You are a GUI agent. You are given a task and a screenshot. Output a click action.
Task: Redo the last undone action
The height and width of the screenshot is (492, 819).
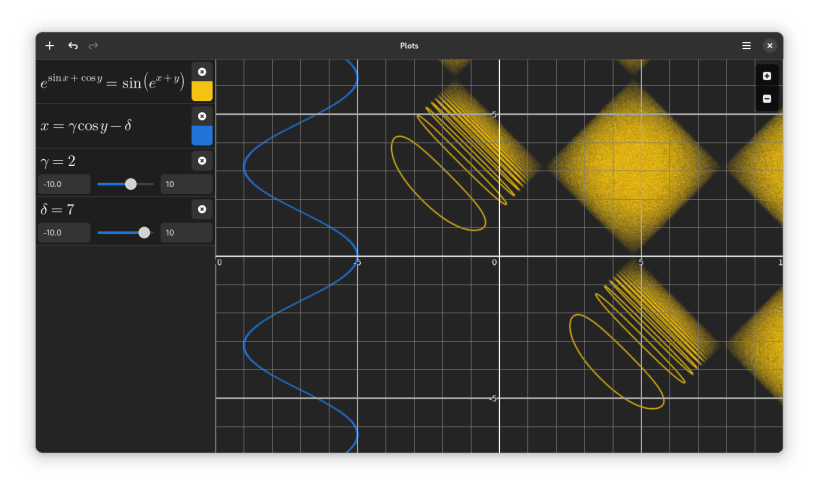point(93,46)
